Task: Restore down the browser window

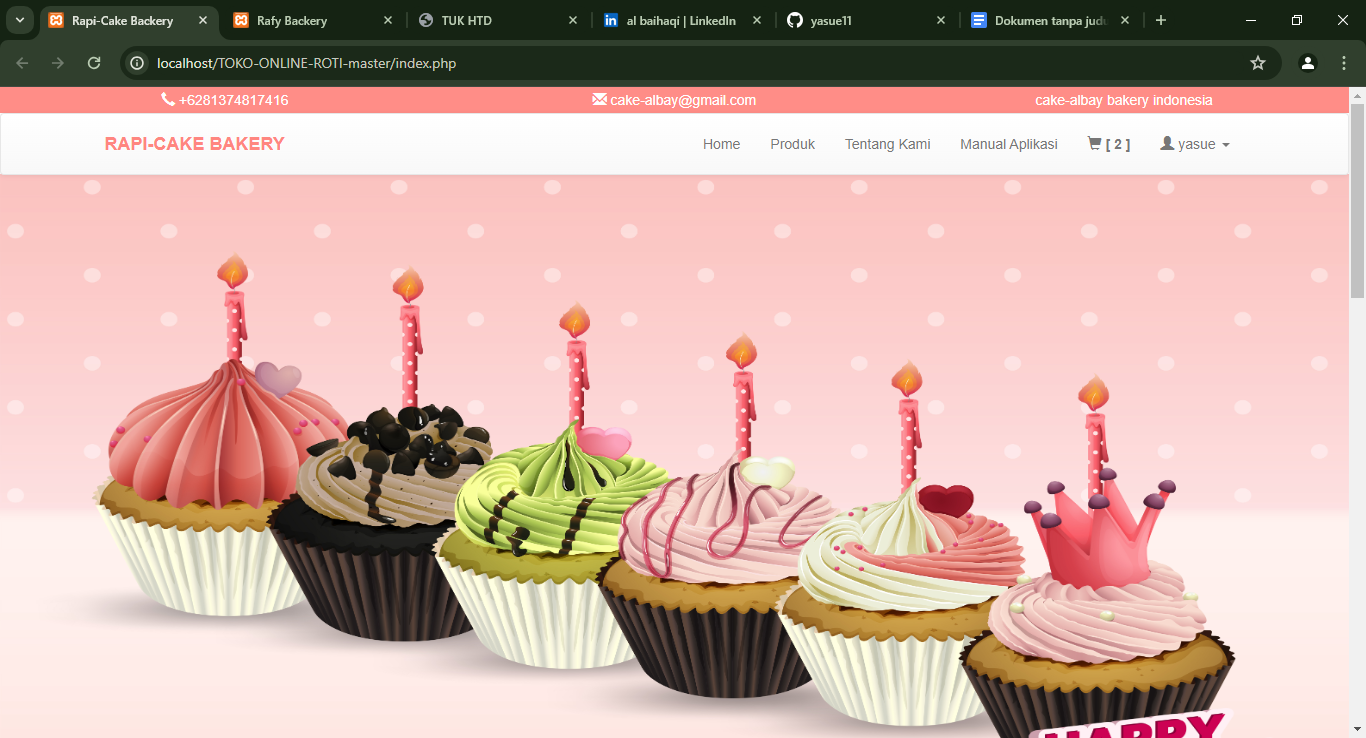Action: click(1297, 20)
